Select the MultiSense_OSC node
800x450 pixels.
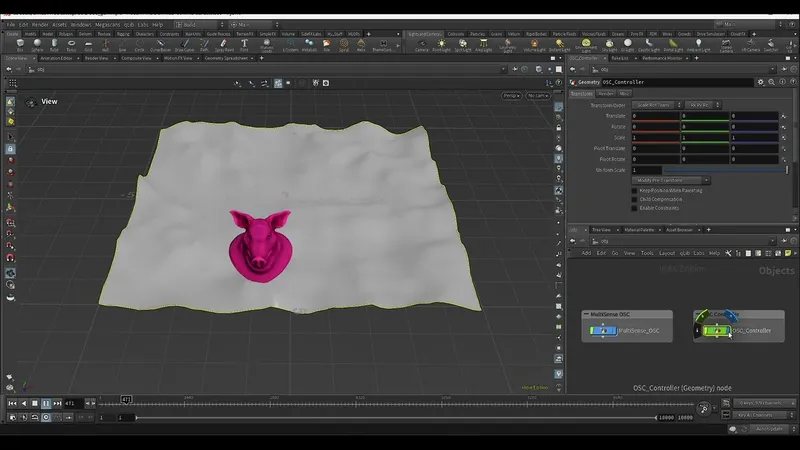point(603,331)
